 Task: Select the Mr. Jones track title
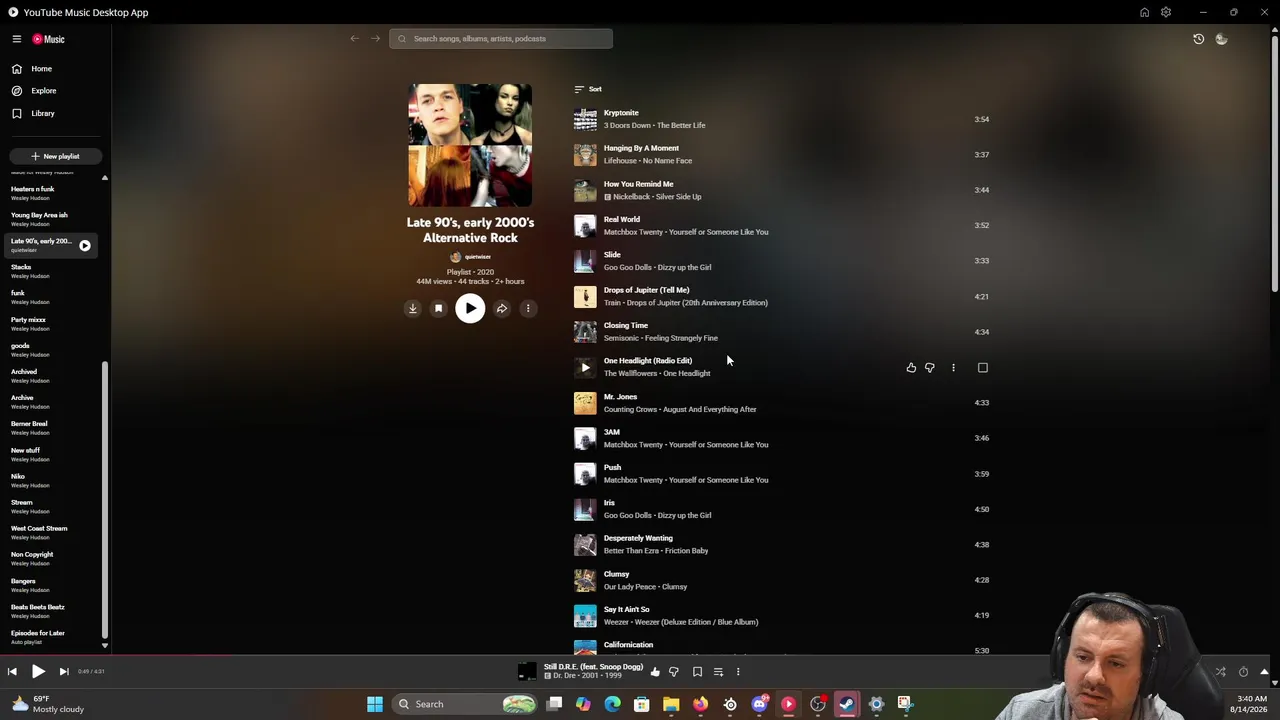pos(620,397)
